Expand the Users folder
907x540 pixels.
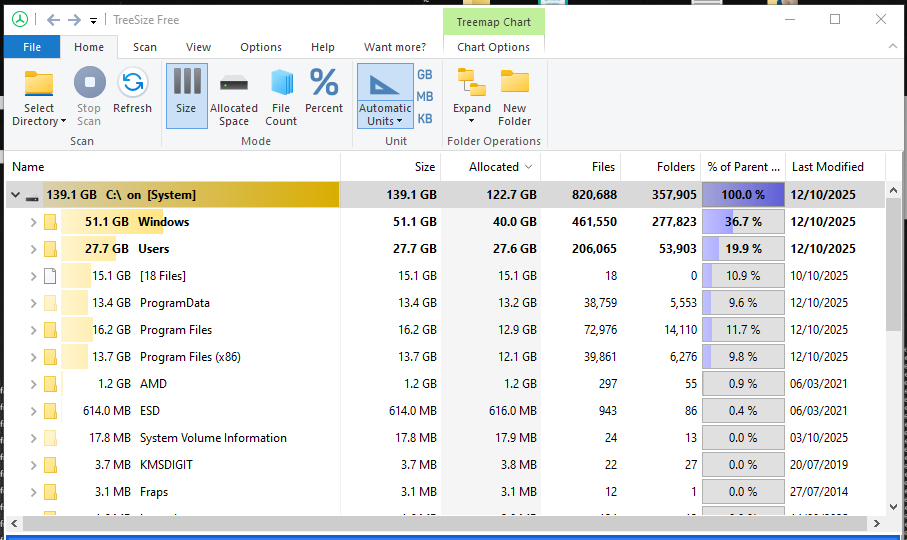[33, 249]
